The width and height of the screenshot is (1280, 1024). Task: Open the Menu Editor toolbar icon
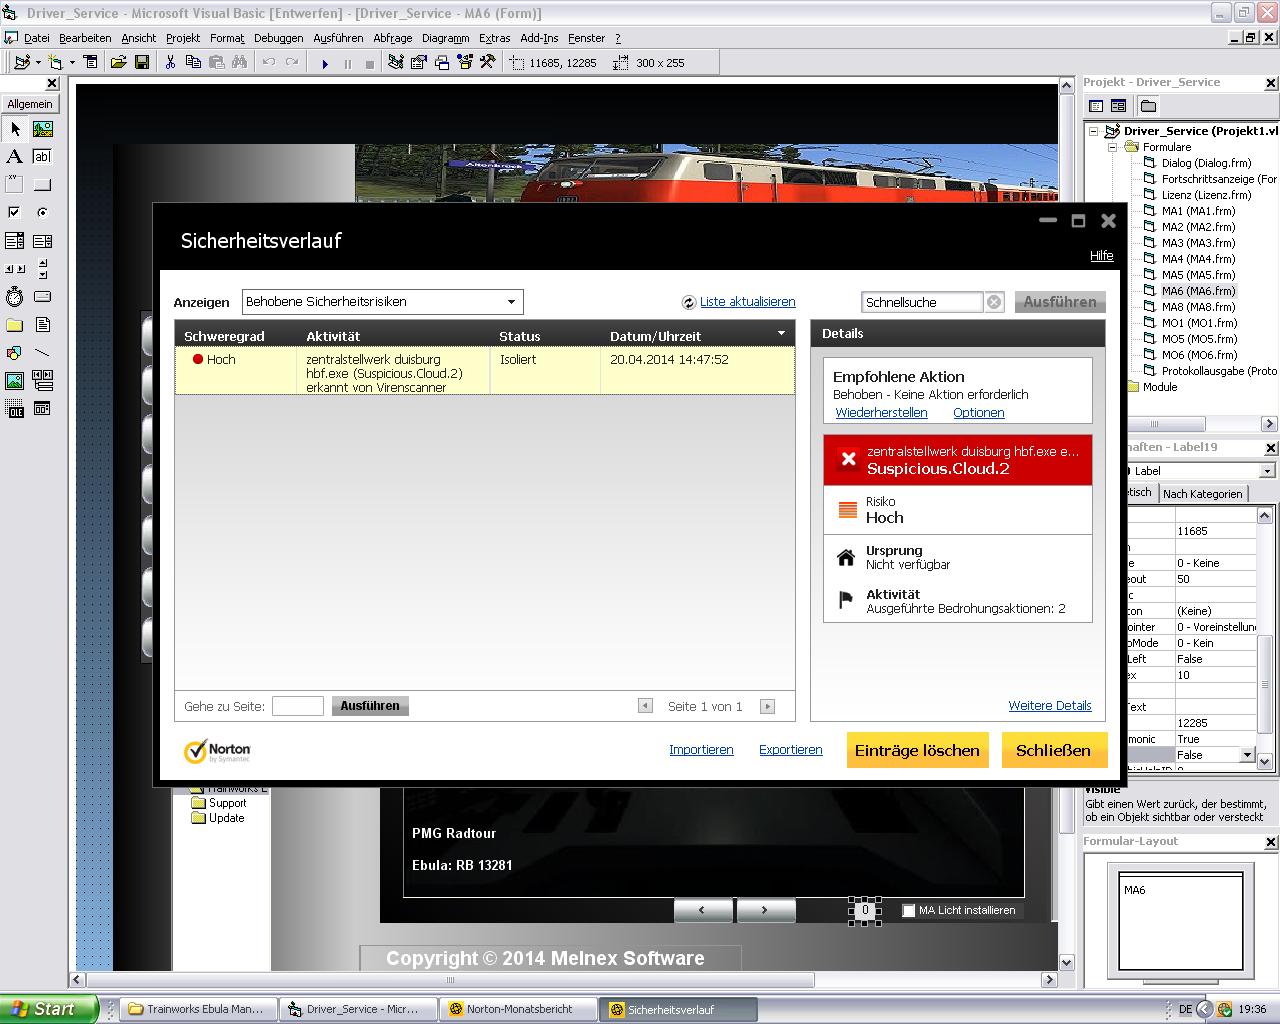tap(90, 63)
